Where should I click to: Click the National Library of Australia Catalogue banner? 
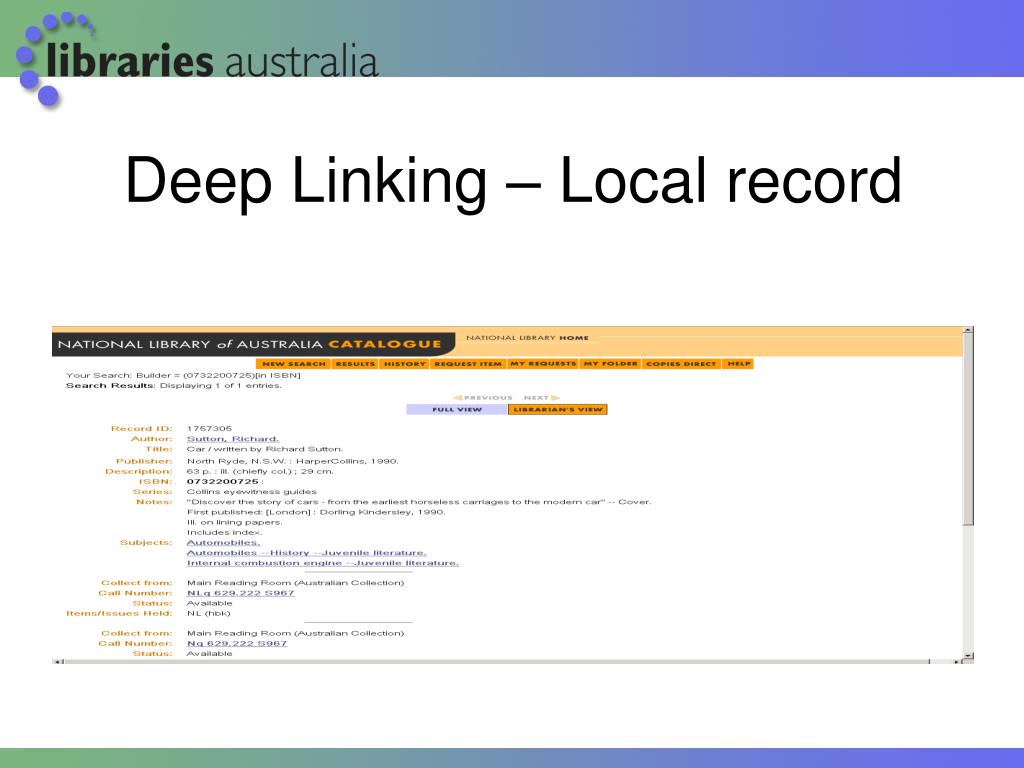(x=253, y=344)
